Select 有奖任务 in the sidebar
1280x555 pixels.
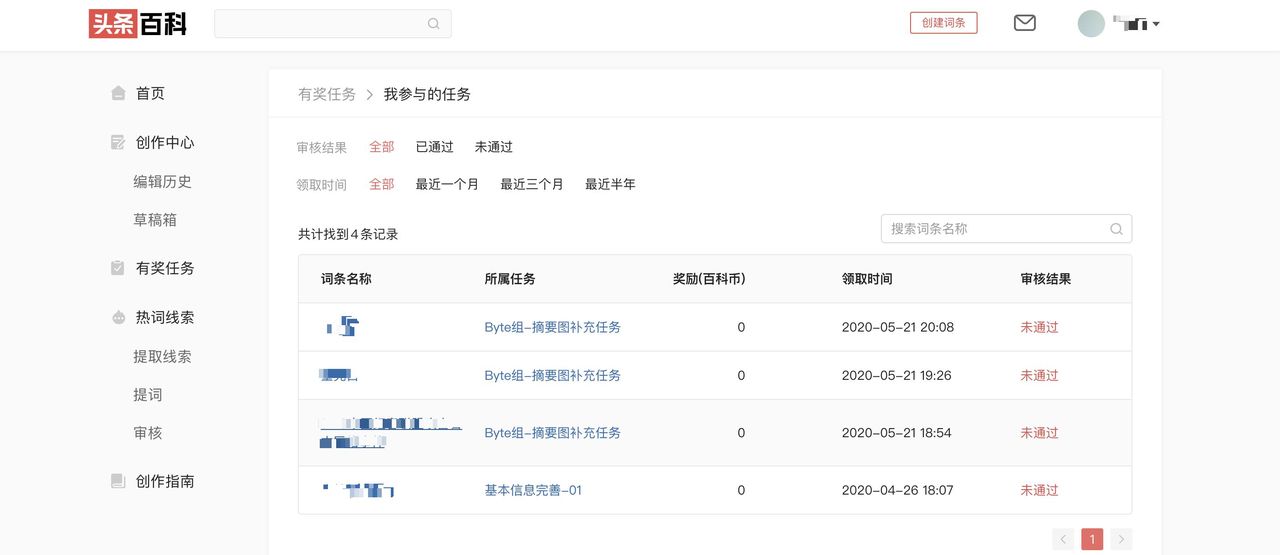pyautogui.click(x=165, y=268)
